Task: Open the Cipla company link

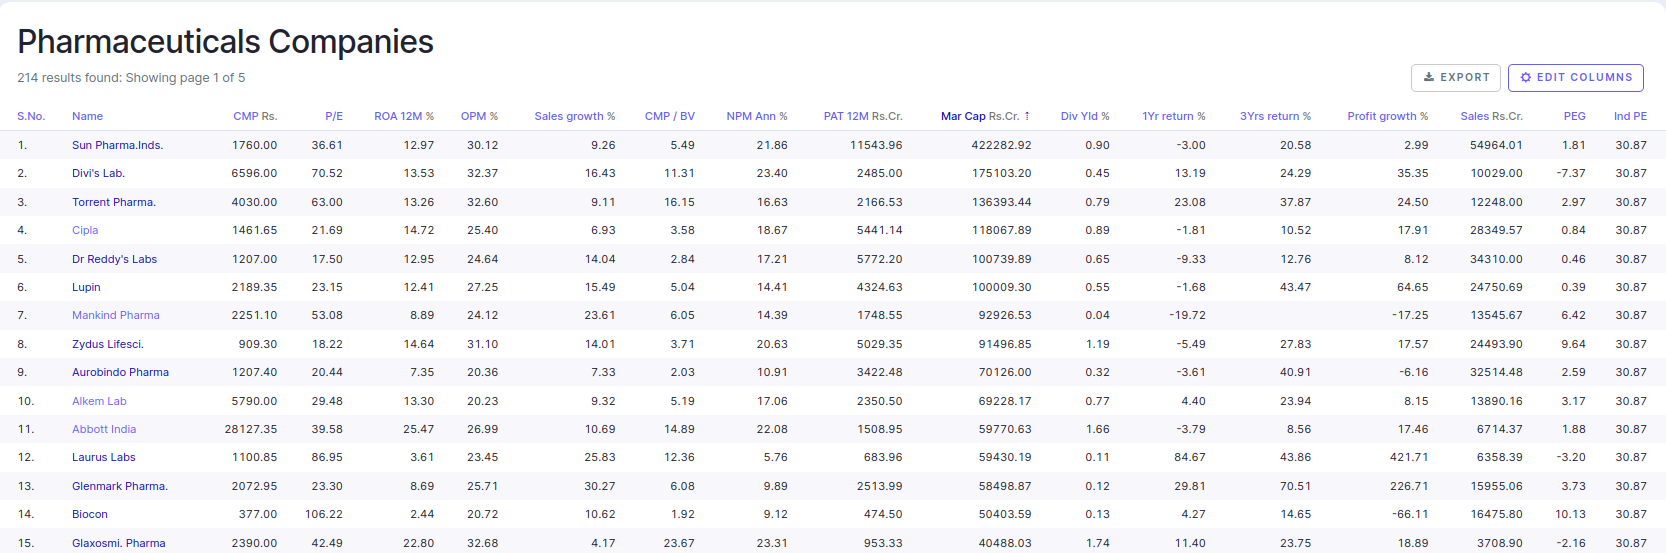Action: (85, 230)
